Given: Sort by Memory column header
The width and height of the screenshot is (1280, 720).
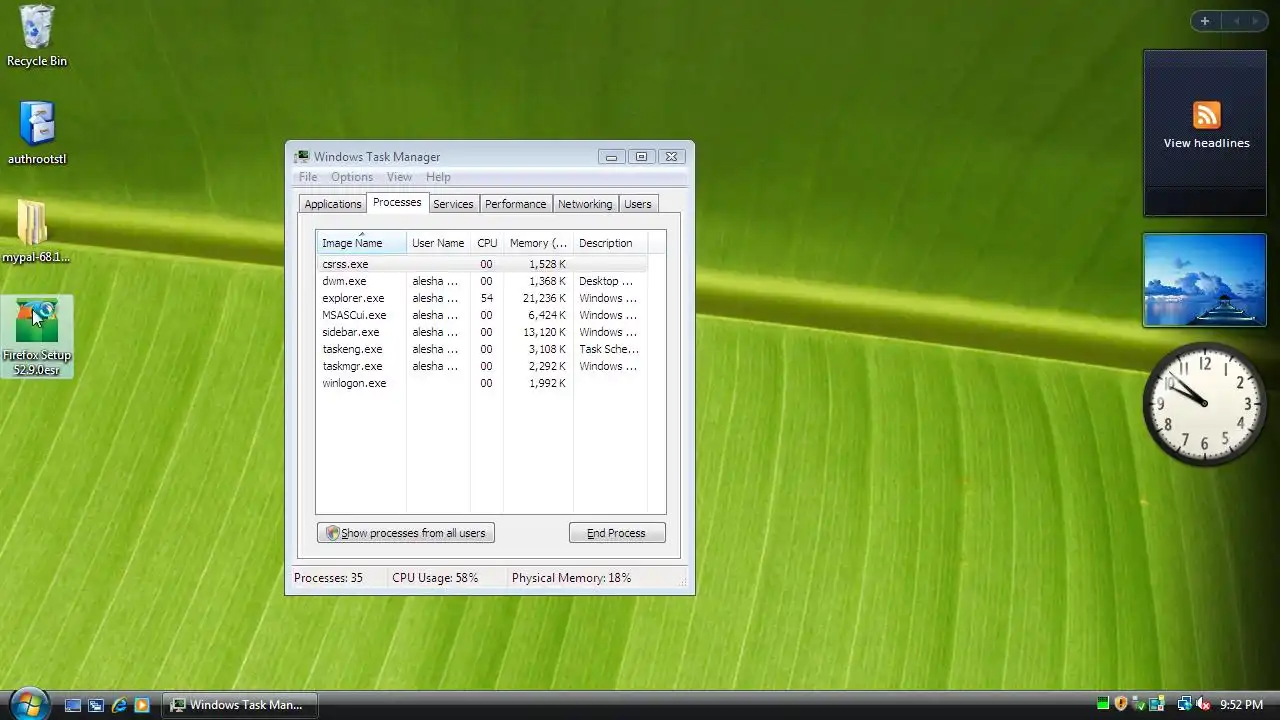Looking at the screenshot, I should pyautogui.click(x=538, y=243).
